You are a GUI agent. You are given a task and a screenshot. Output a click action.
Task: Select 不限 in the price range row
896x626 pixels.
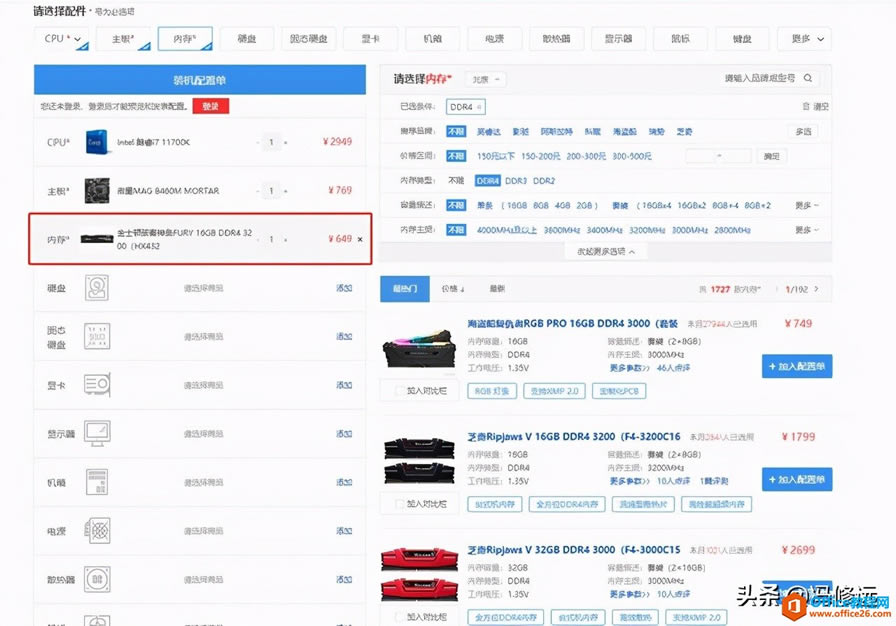coord(456,156)
